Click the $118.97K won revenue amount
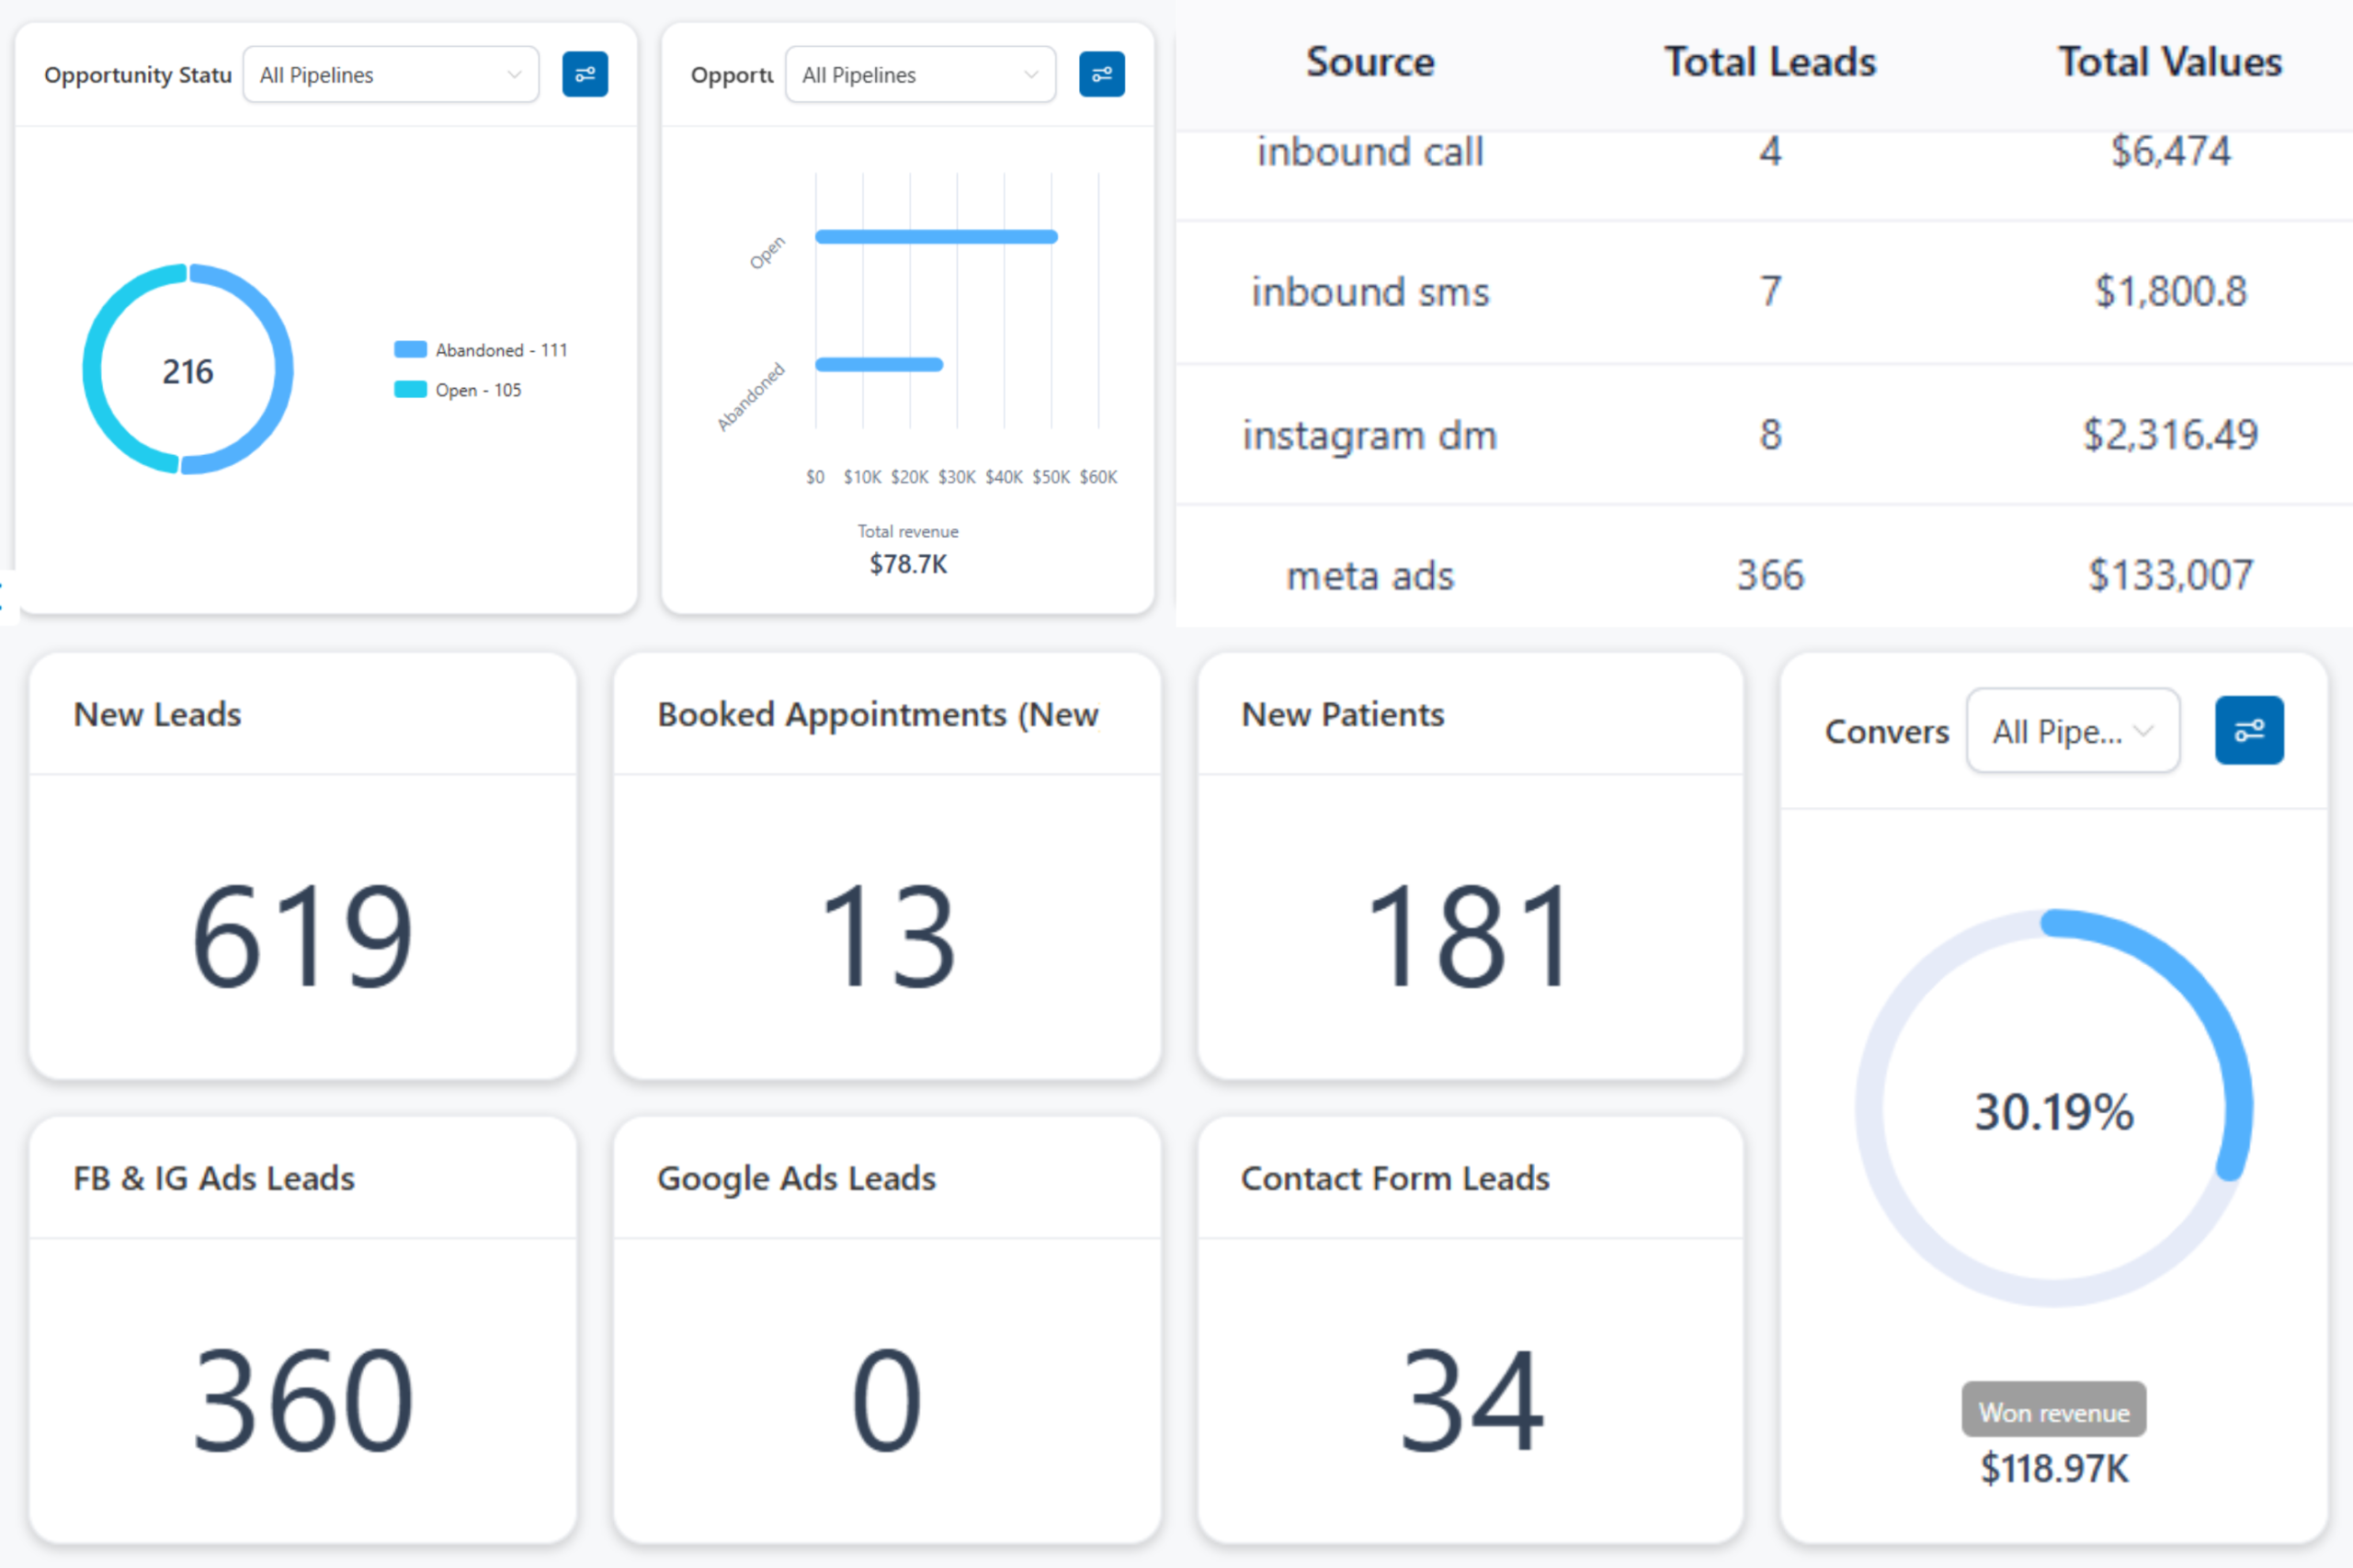Image resolution: width=2353 pixels, height=1568 pixels. point(2054,1468)
